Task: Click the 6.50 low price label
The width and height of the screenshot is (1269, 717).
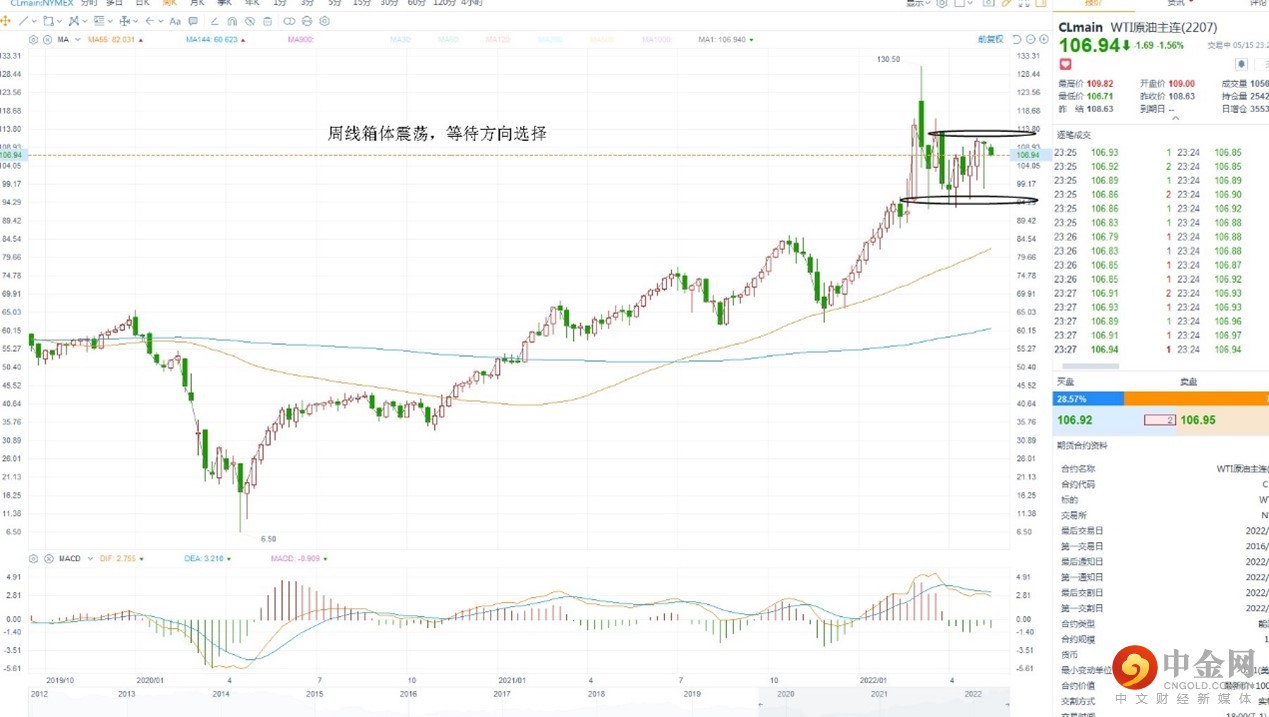Action: point(268,538)
